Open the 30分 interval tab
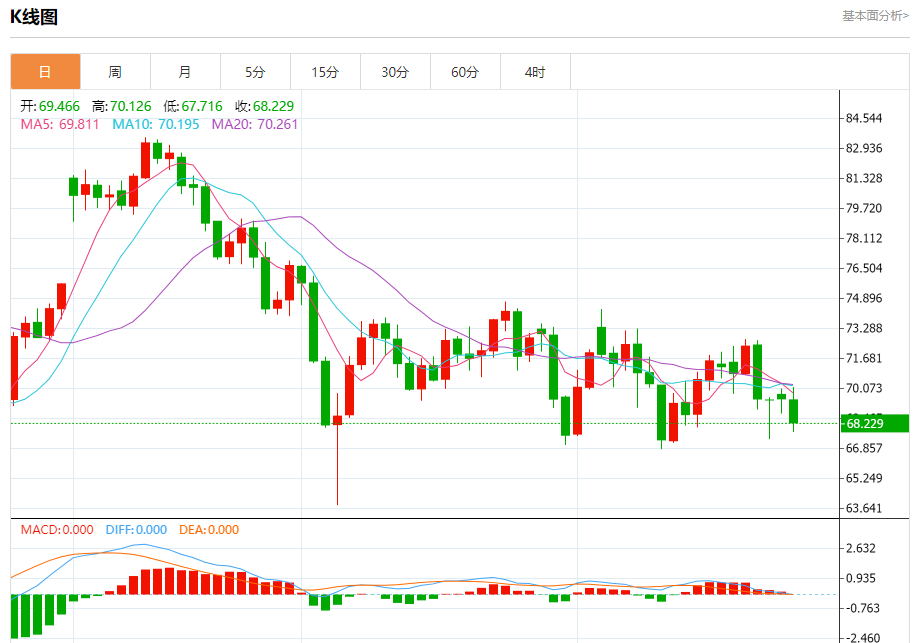This screenshot has height=643, width=918. point(395,71)
